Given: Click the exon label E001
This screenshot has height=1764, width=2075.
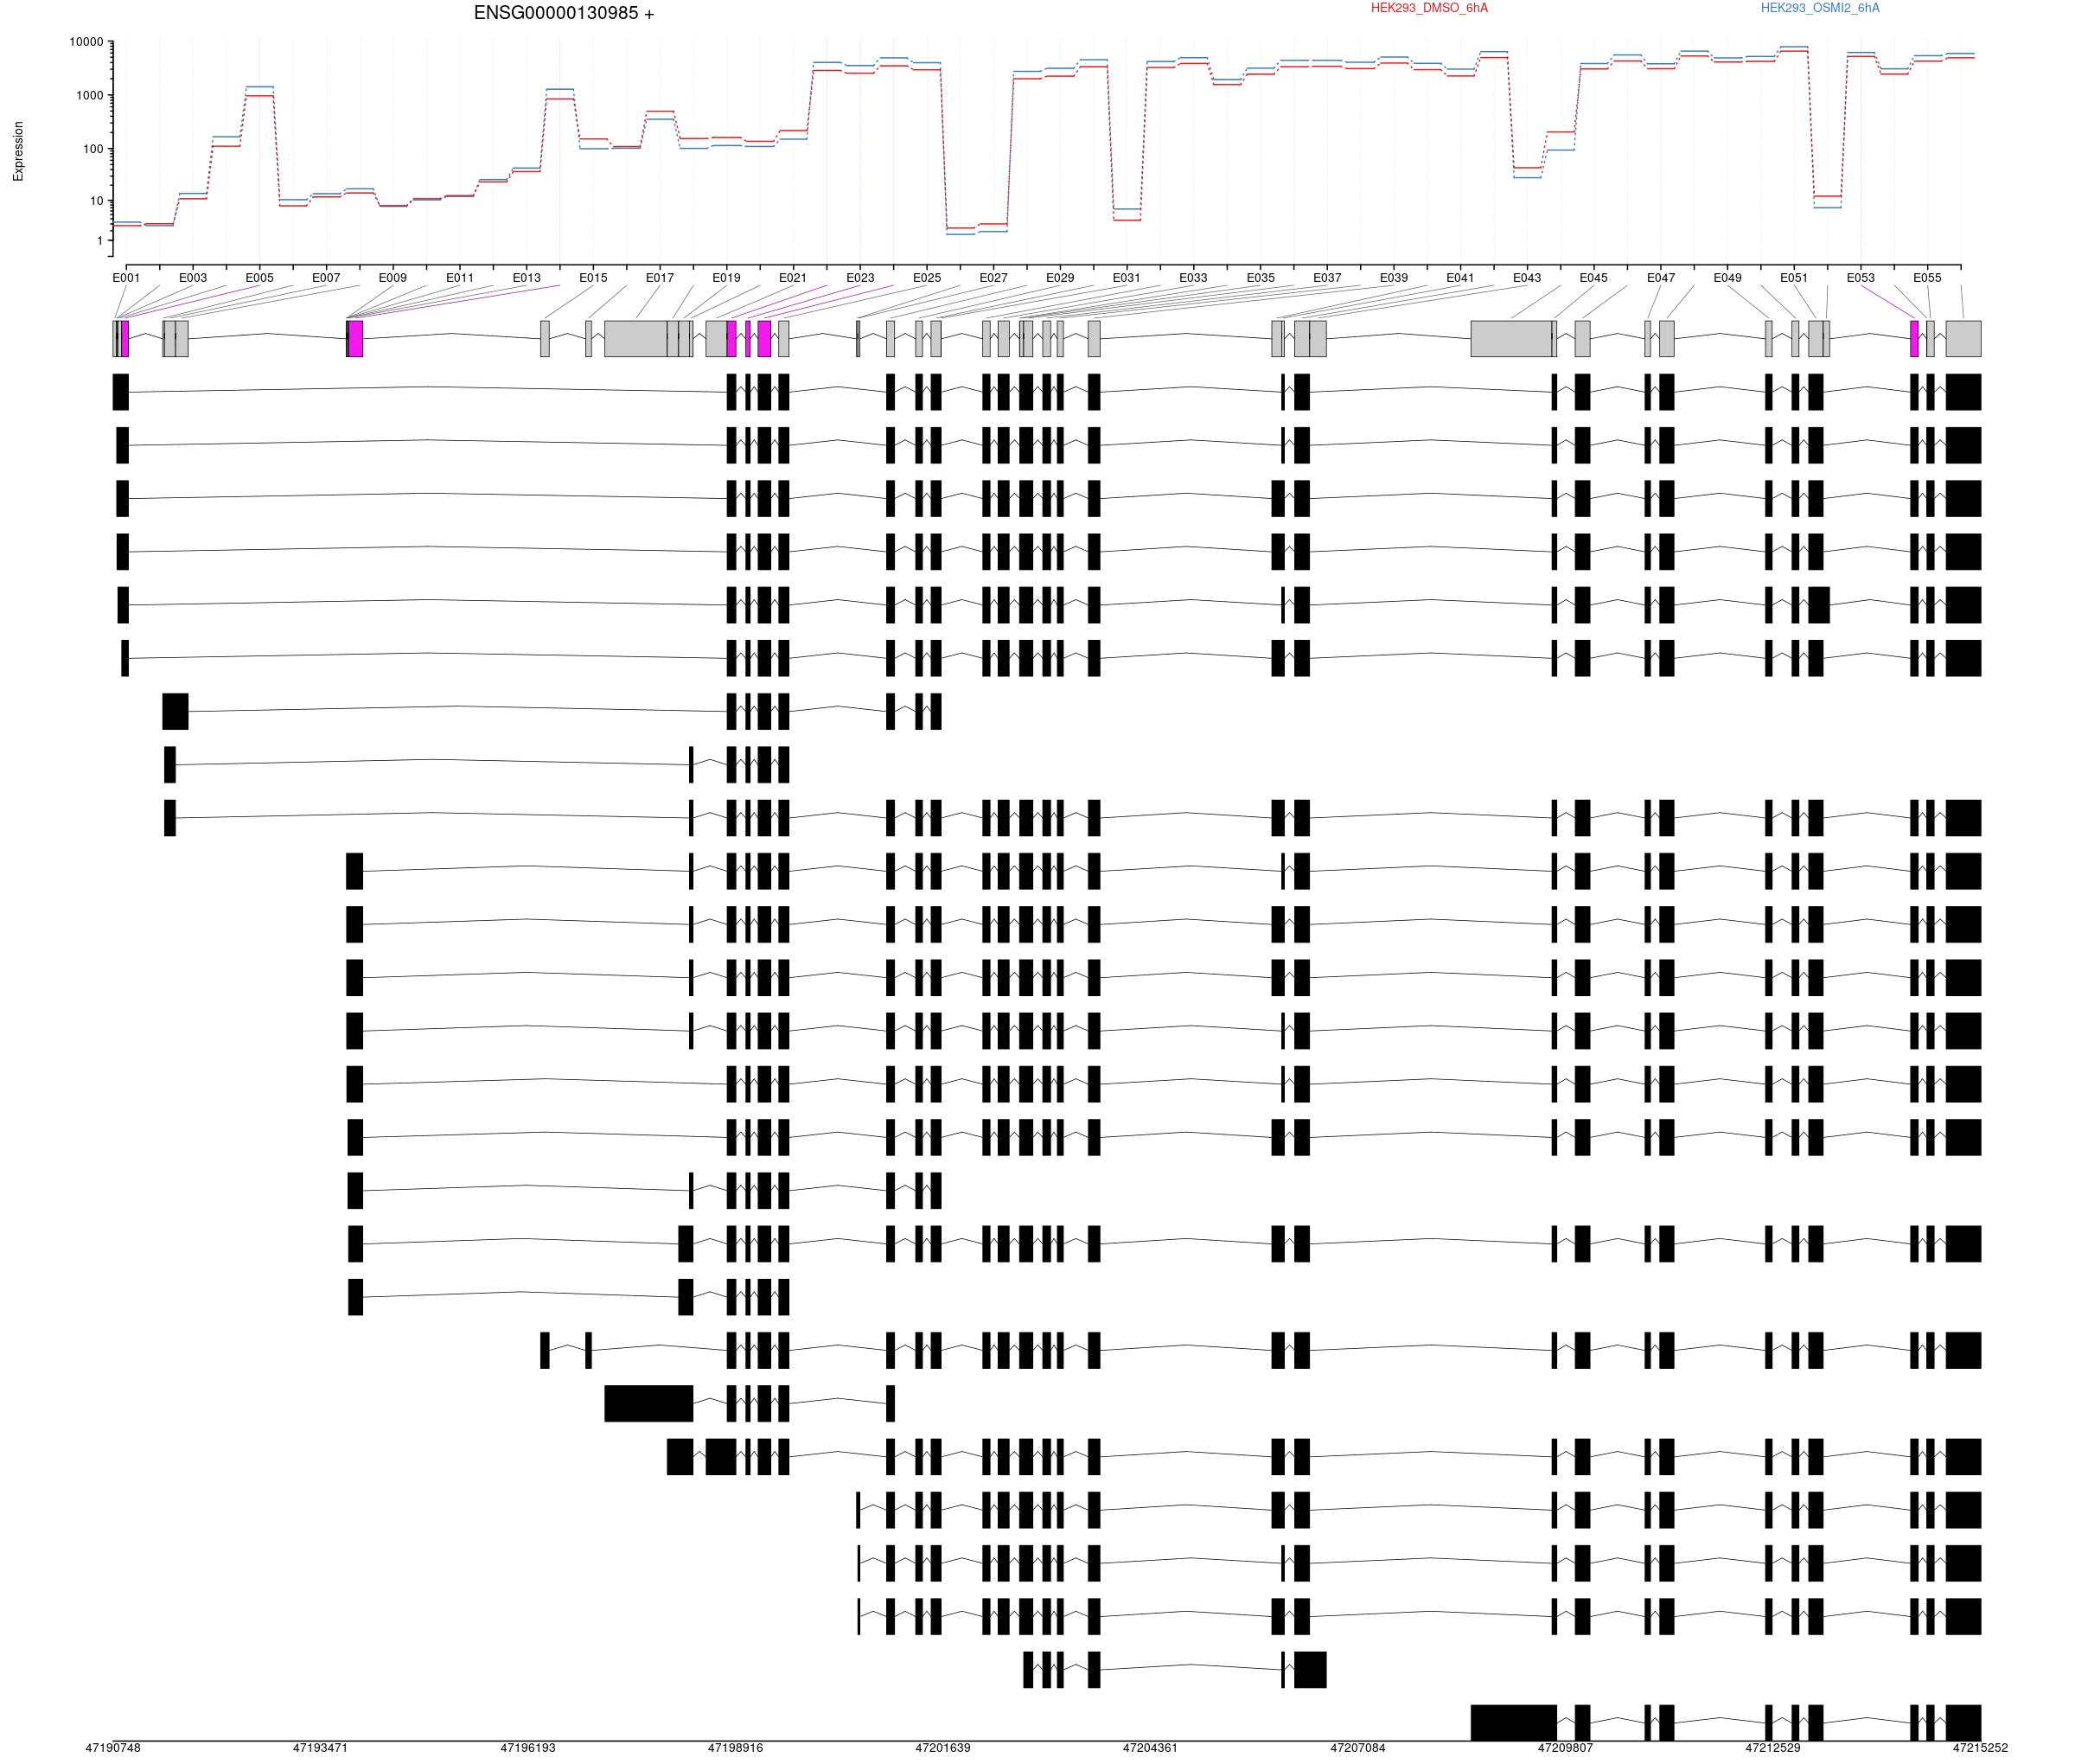Looking at the screenshot, I should click(x=126, y=278).
